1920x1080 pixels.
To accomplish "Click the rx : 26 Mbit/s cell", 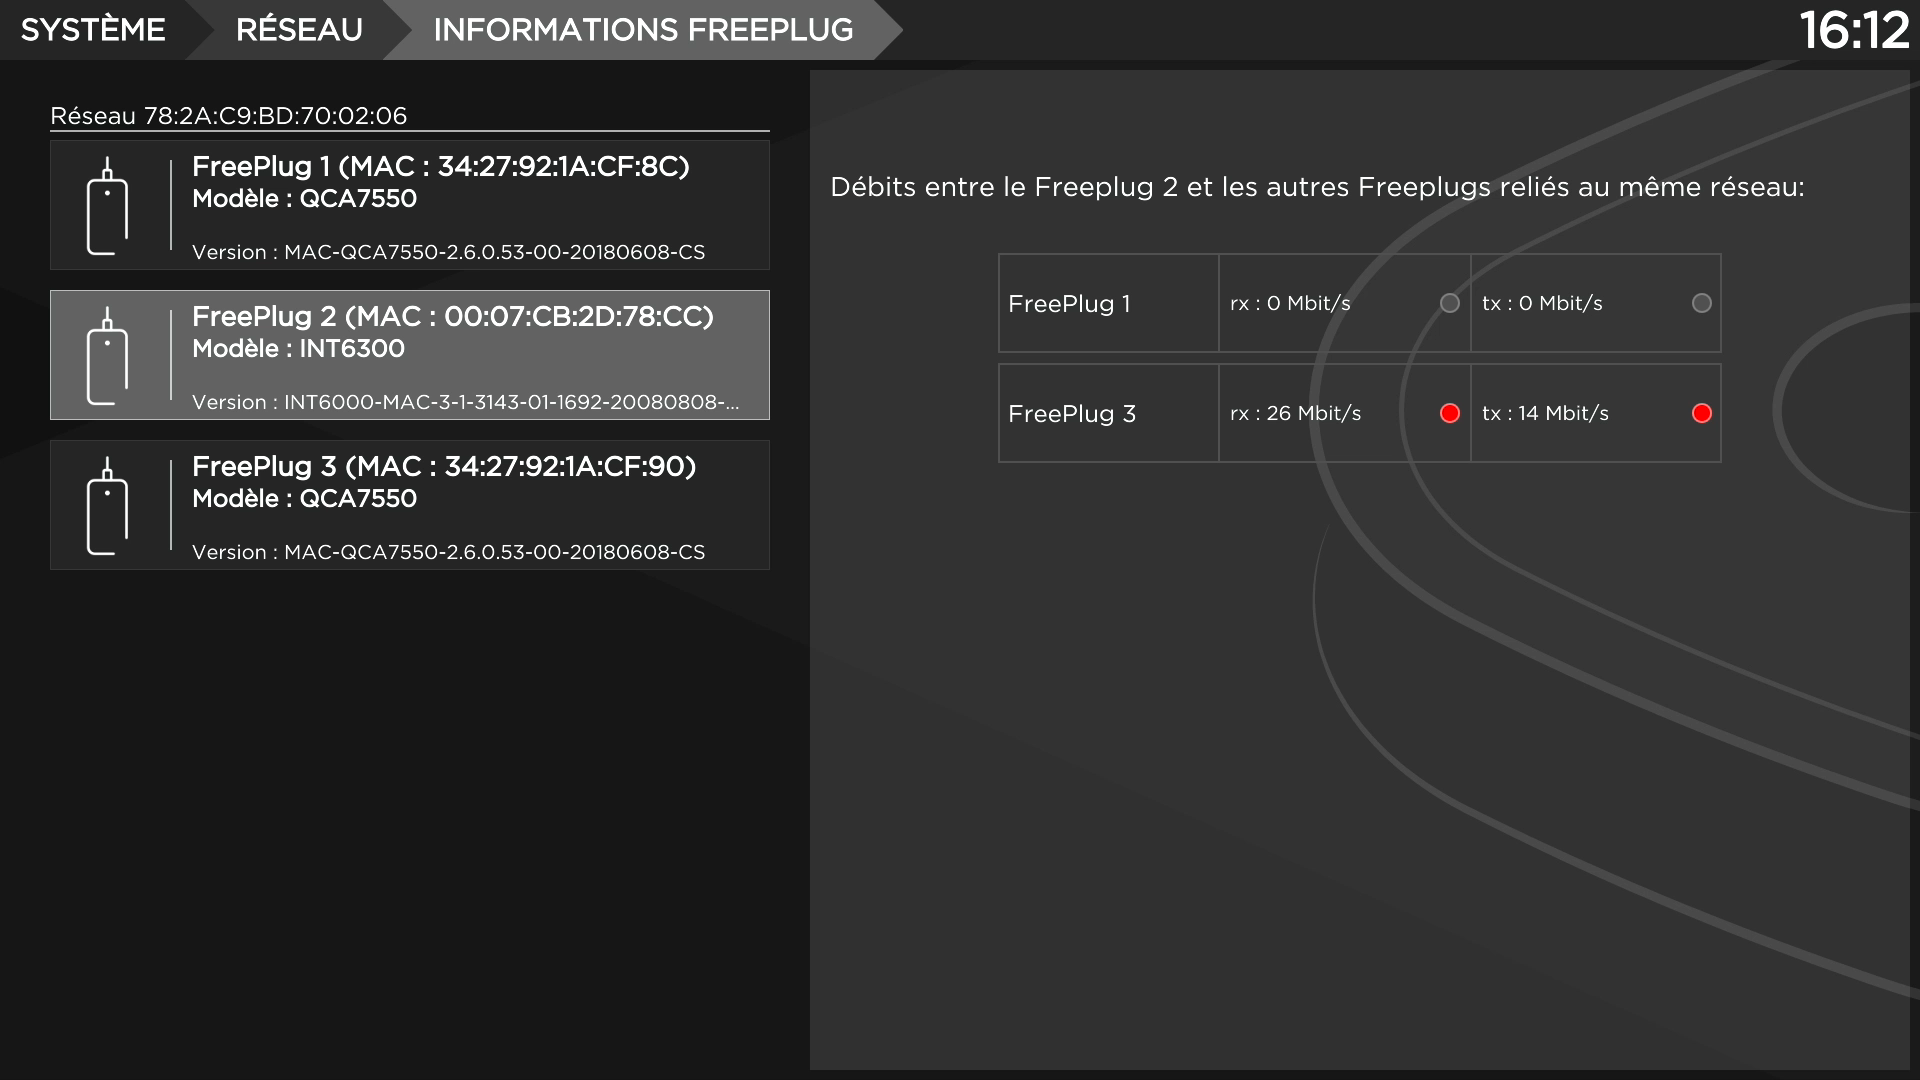I will (1295, 413).
